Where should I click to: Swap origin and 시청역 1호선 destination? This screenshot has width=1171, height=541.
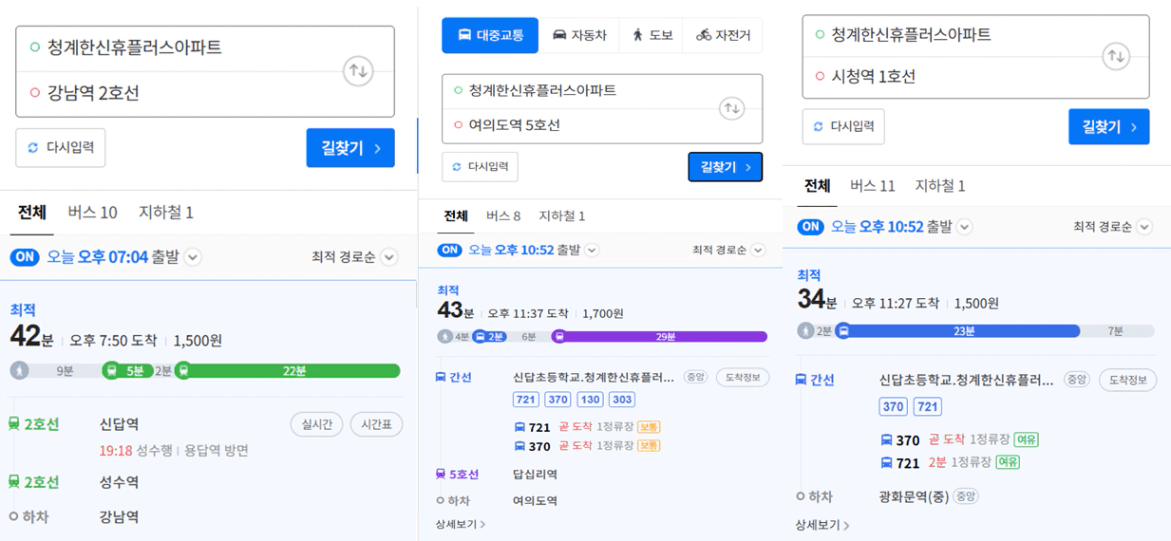(1116, 56)
